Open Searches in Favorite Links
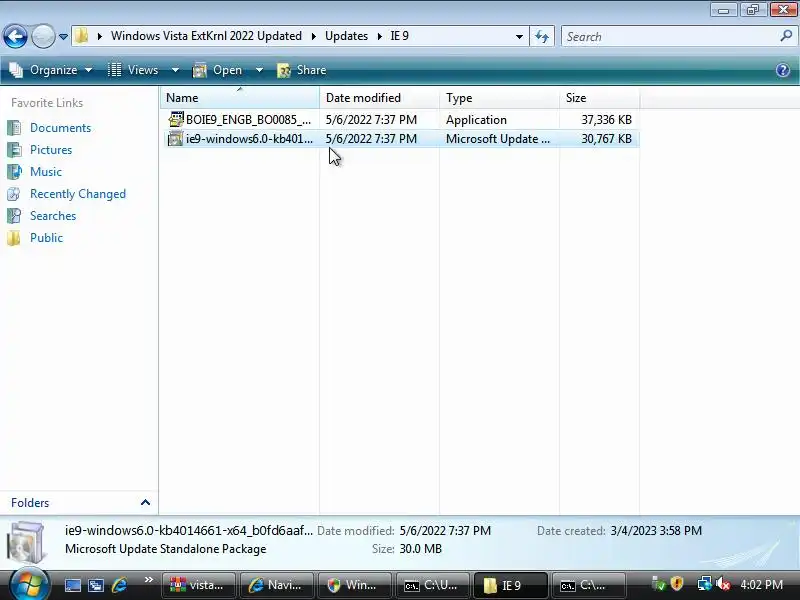Image resolution: width=800 pixels, height=600 pixels. (x=53, y=216)
